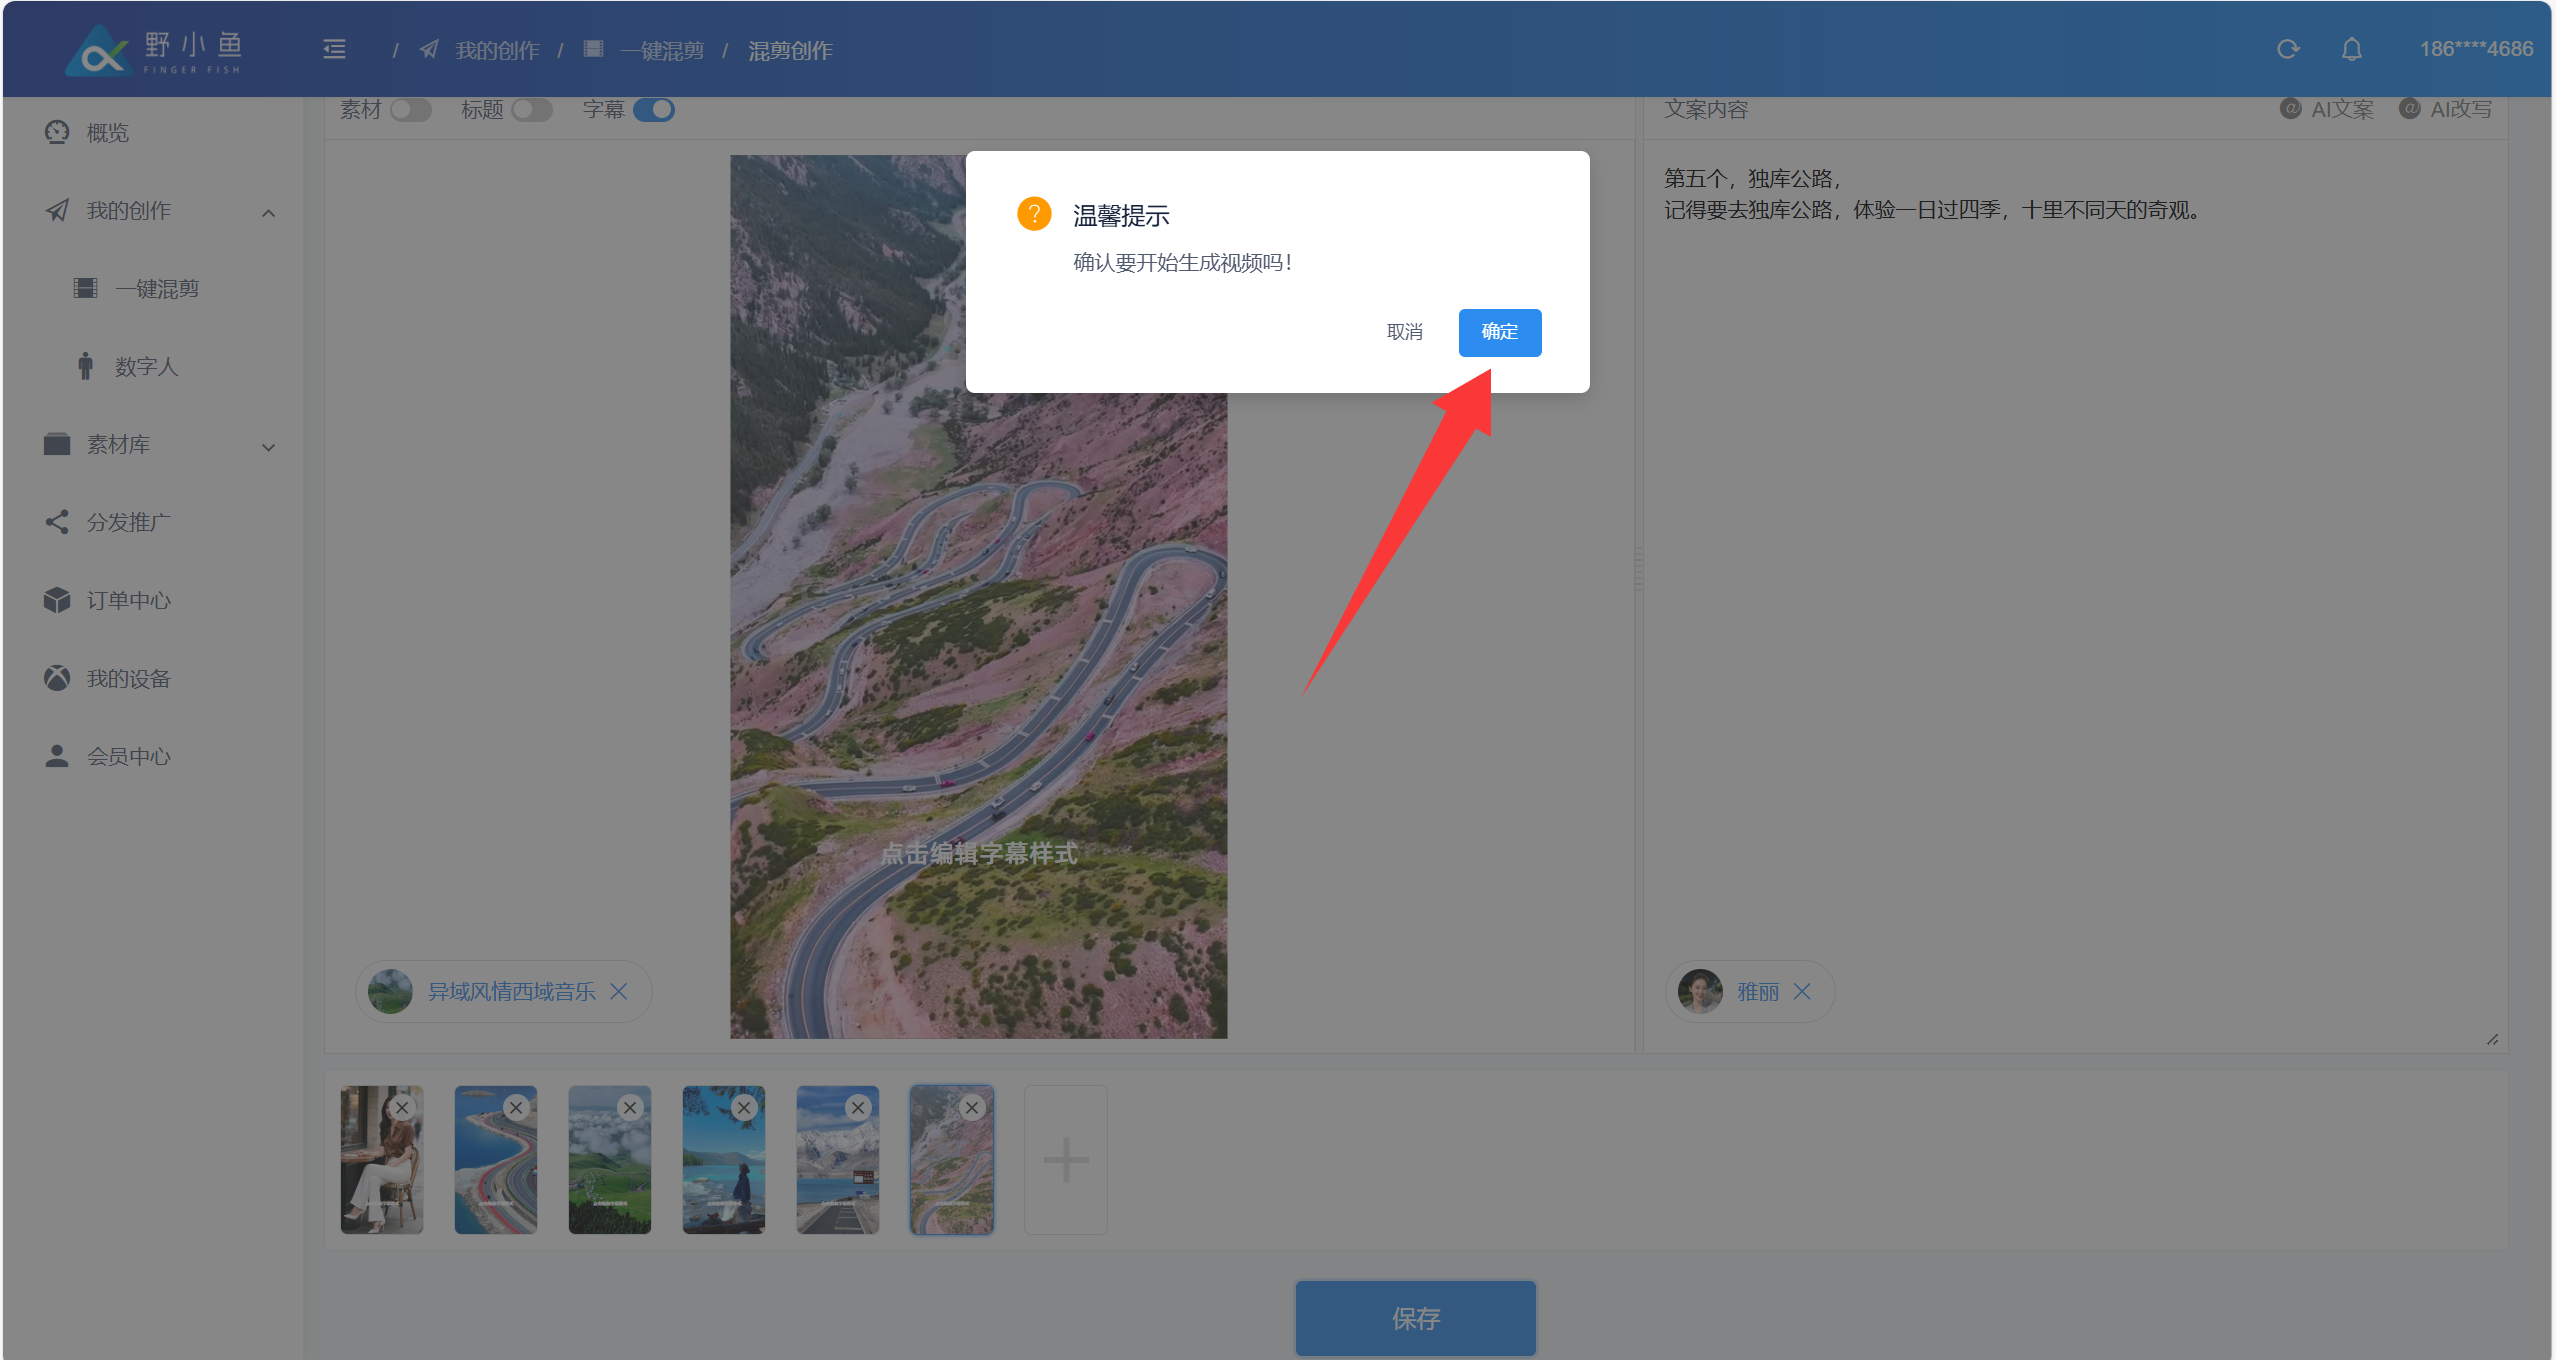Collapse sidebar with the menu fold icon
This screenshot has height=1360, width=2556.
pyautogui.click(x=334, y=49)
